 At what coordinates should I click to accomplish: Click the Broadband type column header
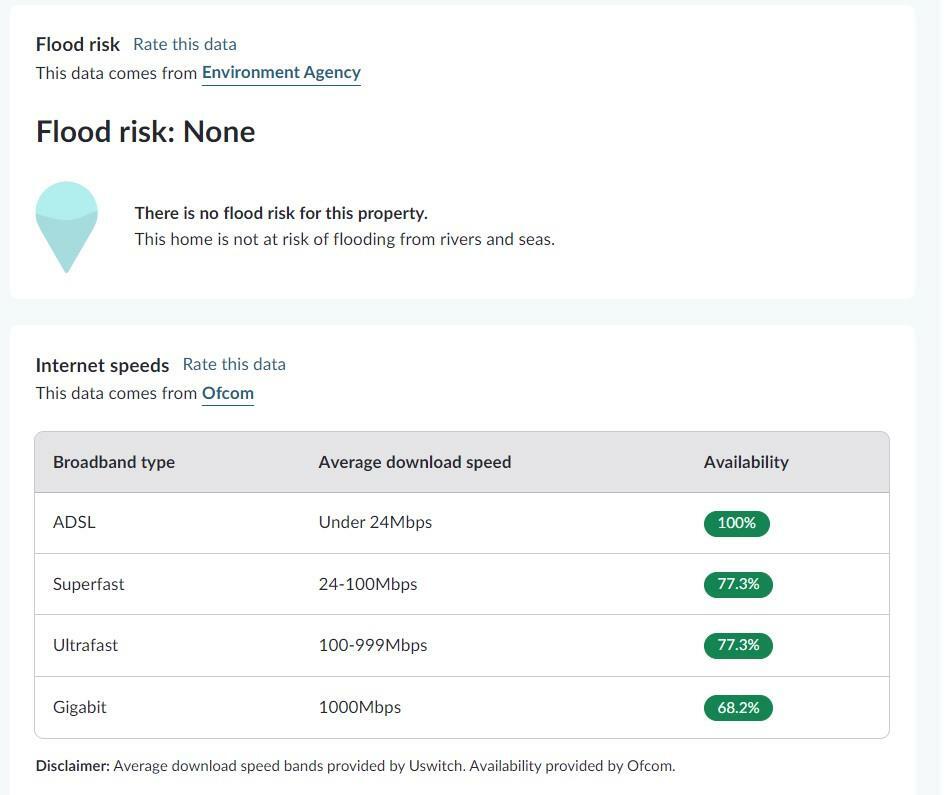(114, 462)
